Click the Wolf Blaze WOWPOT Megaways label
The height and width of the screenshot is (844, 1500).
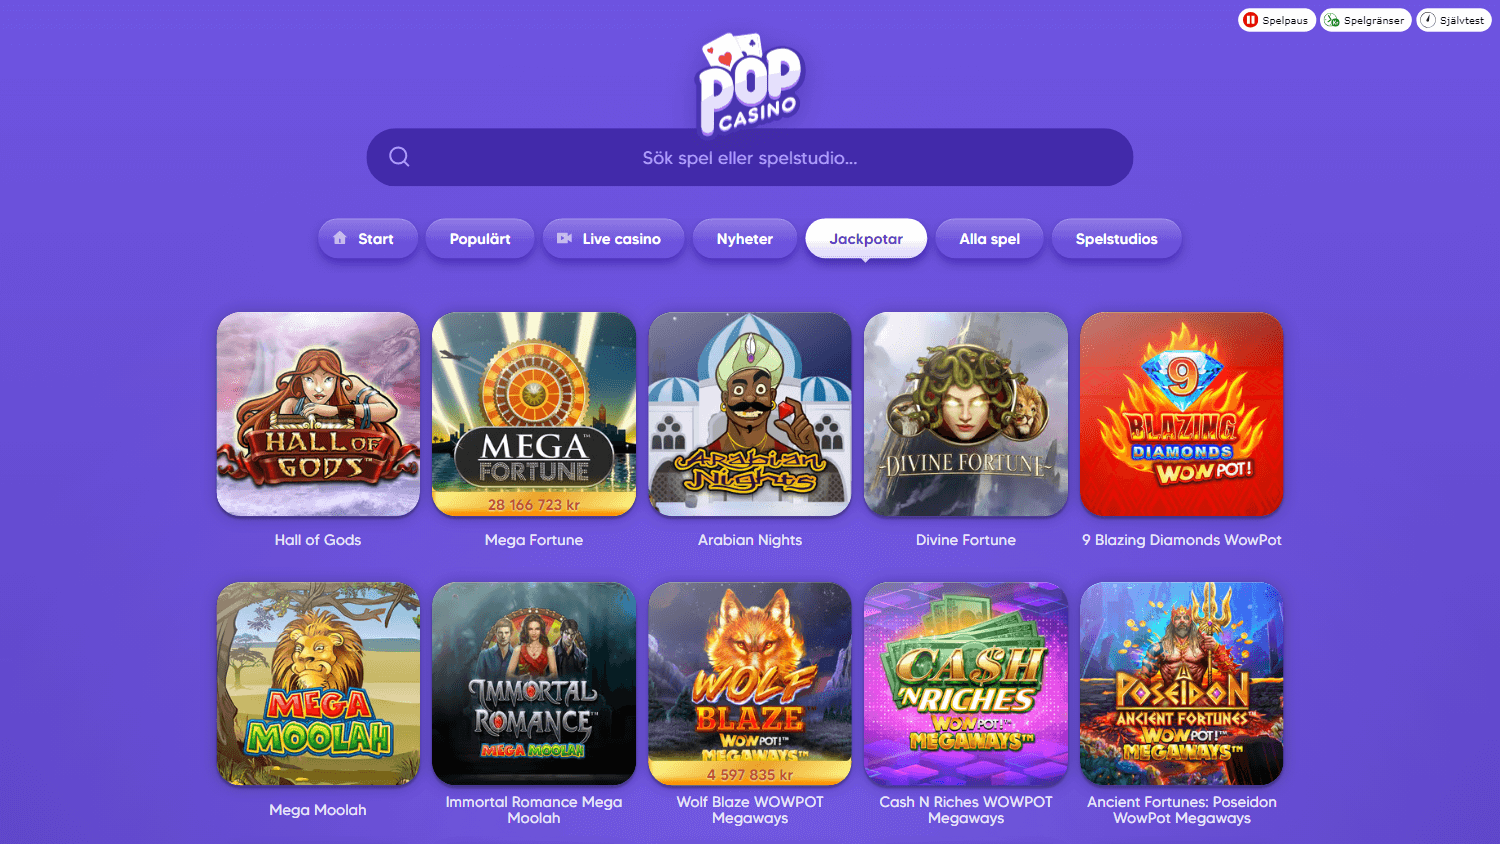tap(750, 810)
